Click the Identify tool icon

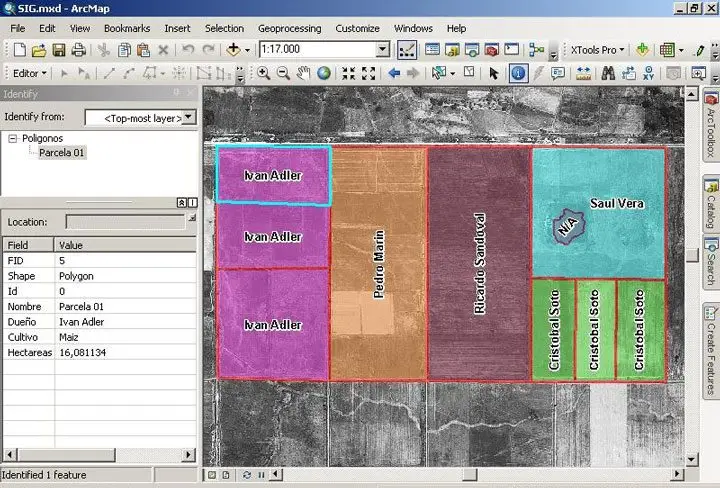tap(519, 73)
